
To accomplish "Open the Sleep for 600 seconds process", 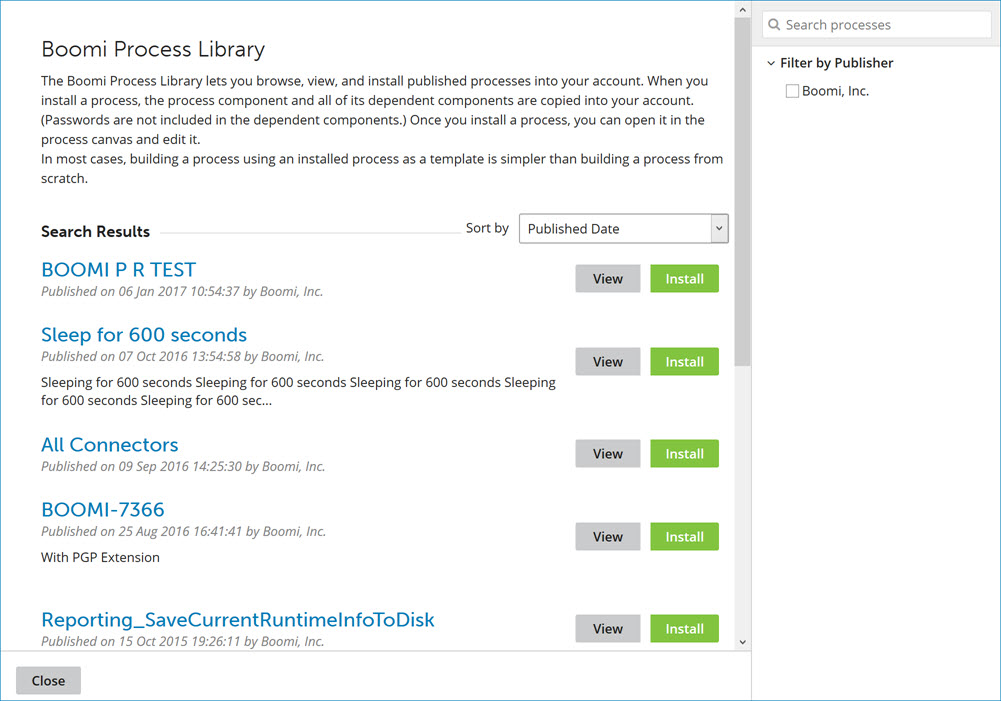I will (143, 335).
